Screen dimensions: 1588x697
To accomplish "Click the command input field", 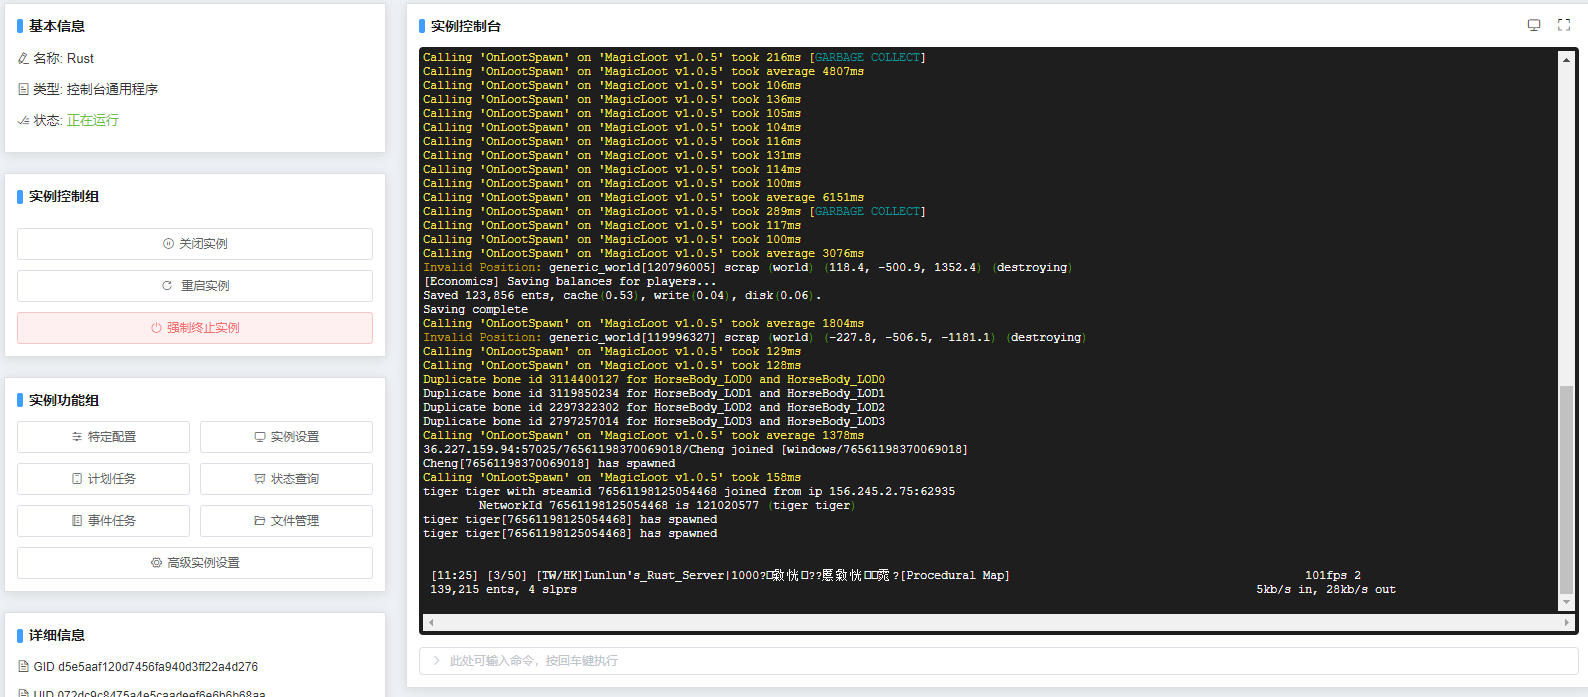I will 998,661.
